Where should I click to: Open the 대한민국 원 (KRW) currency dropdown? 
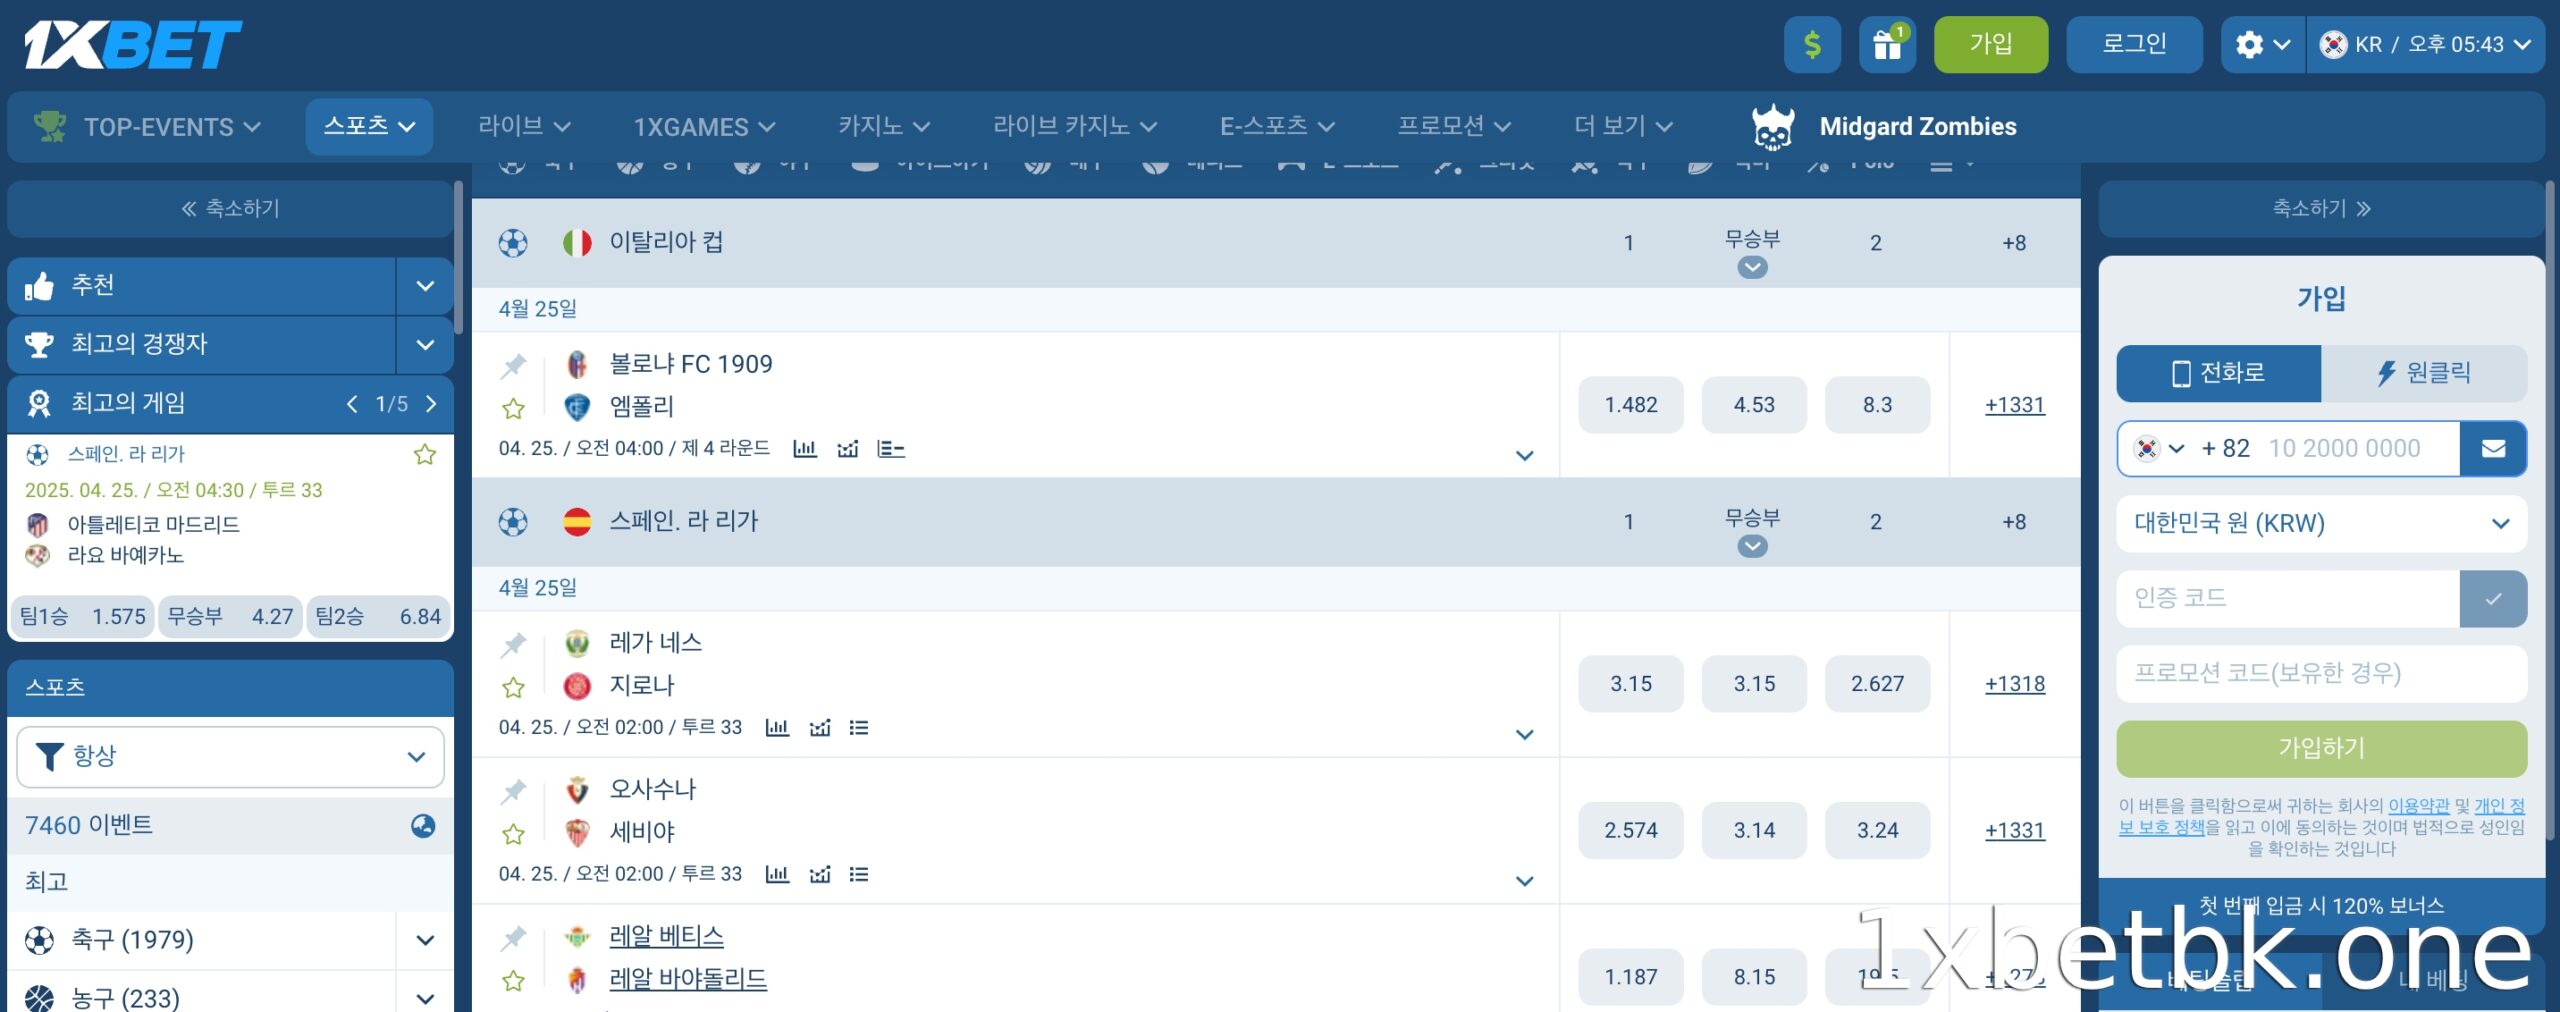[x=2321, y=523]
